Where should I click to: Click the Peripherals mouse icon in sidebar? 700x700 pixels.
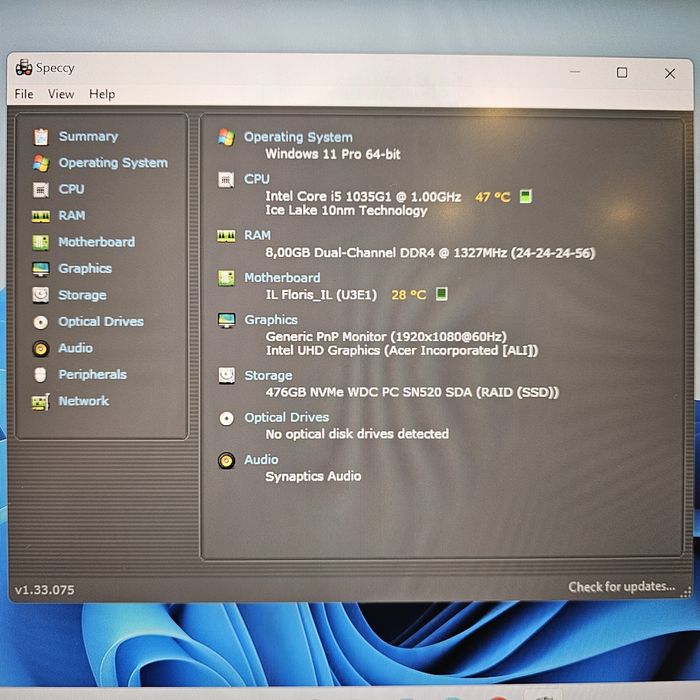(x=40, y=375)
